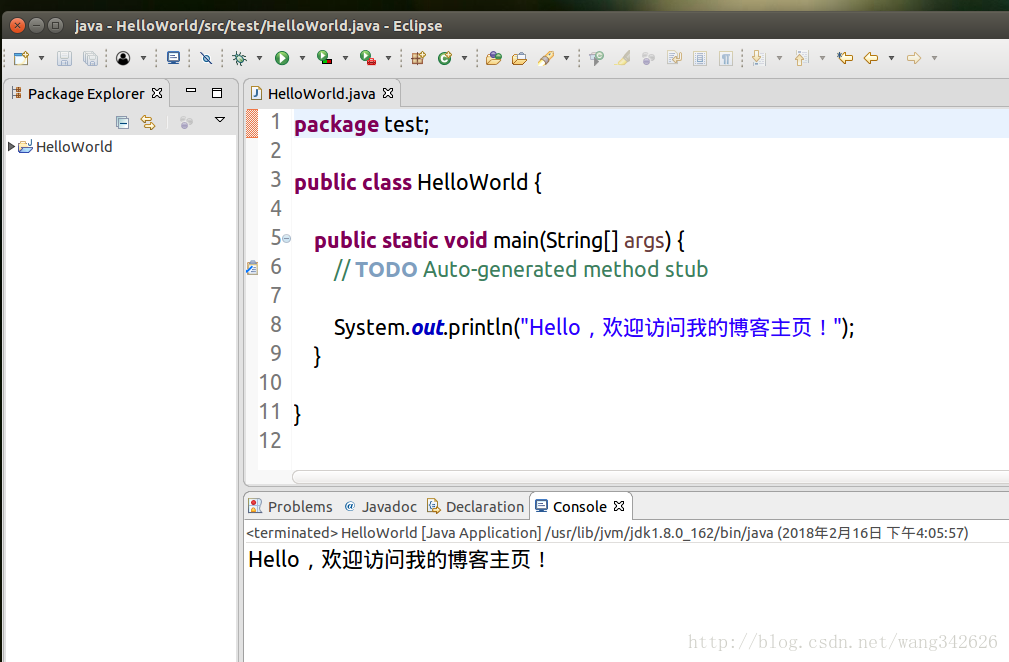Viewport: 1009px width, 662px height.
Task: Open the External Tools dropdown arrow
Action: click(388, 59)
